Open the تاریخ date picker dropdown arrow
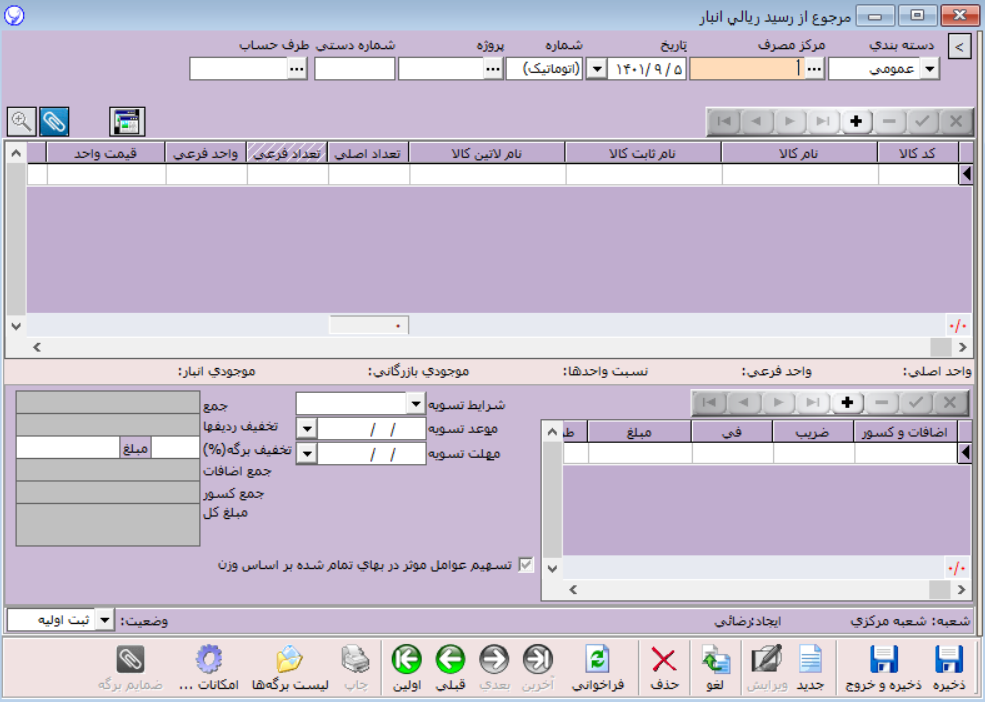Image resolution: width=985 pixels, height=702 pixels. click(x=597, y=69)
